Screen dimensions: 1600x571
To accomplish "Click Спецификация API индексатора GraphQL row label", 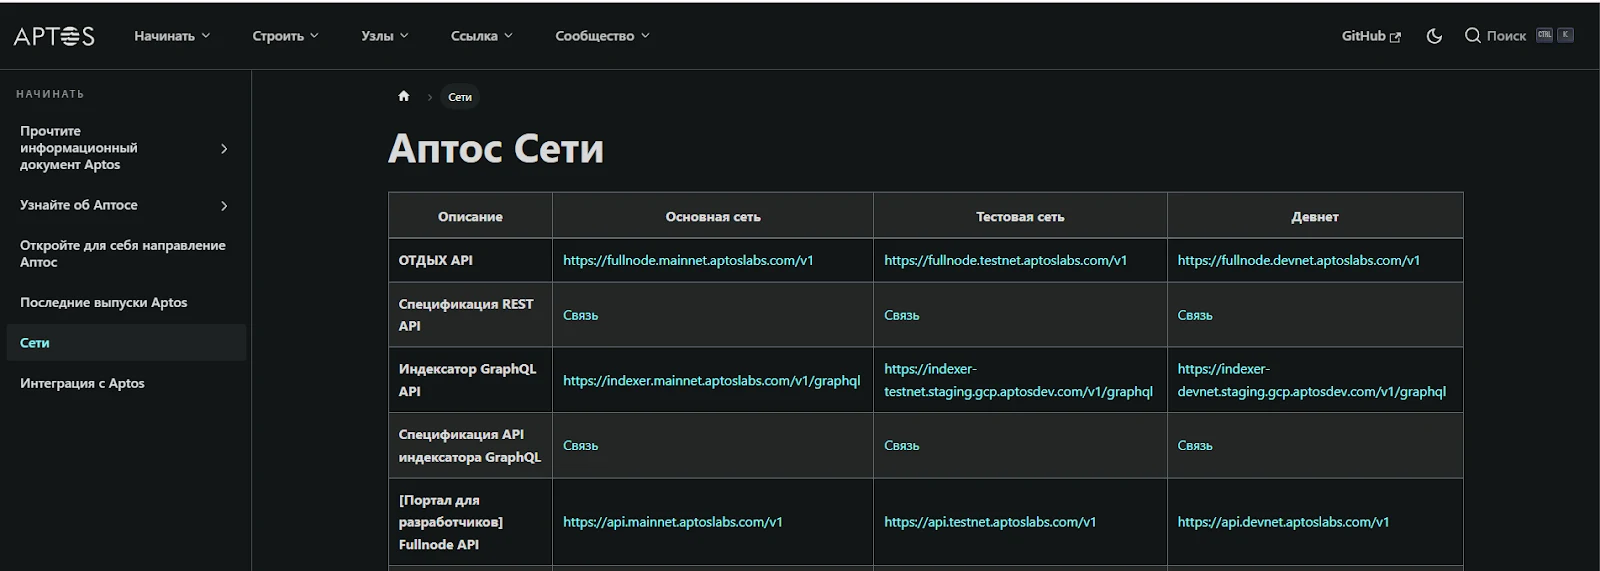I will coord(469,445).
